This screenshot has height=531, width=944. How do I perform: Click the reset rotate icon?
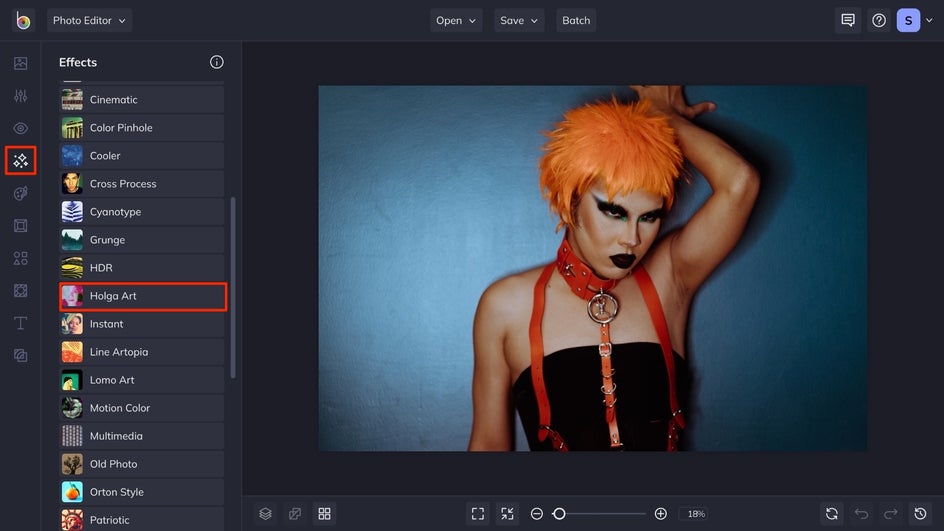(x=832, y=514)
